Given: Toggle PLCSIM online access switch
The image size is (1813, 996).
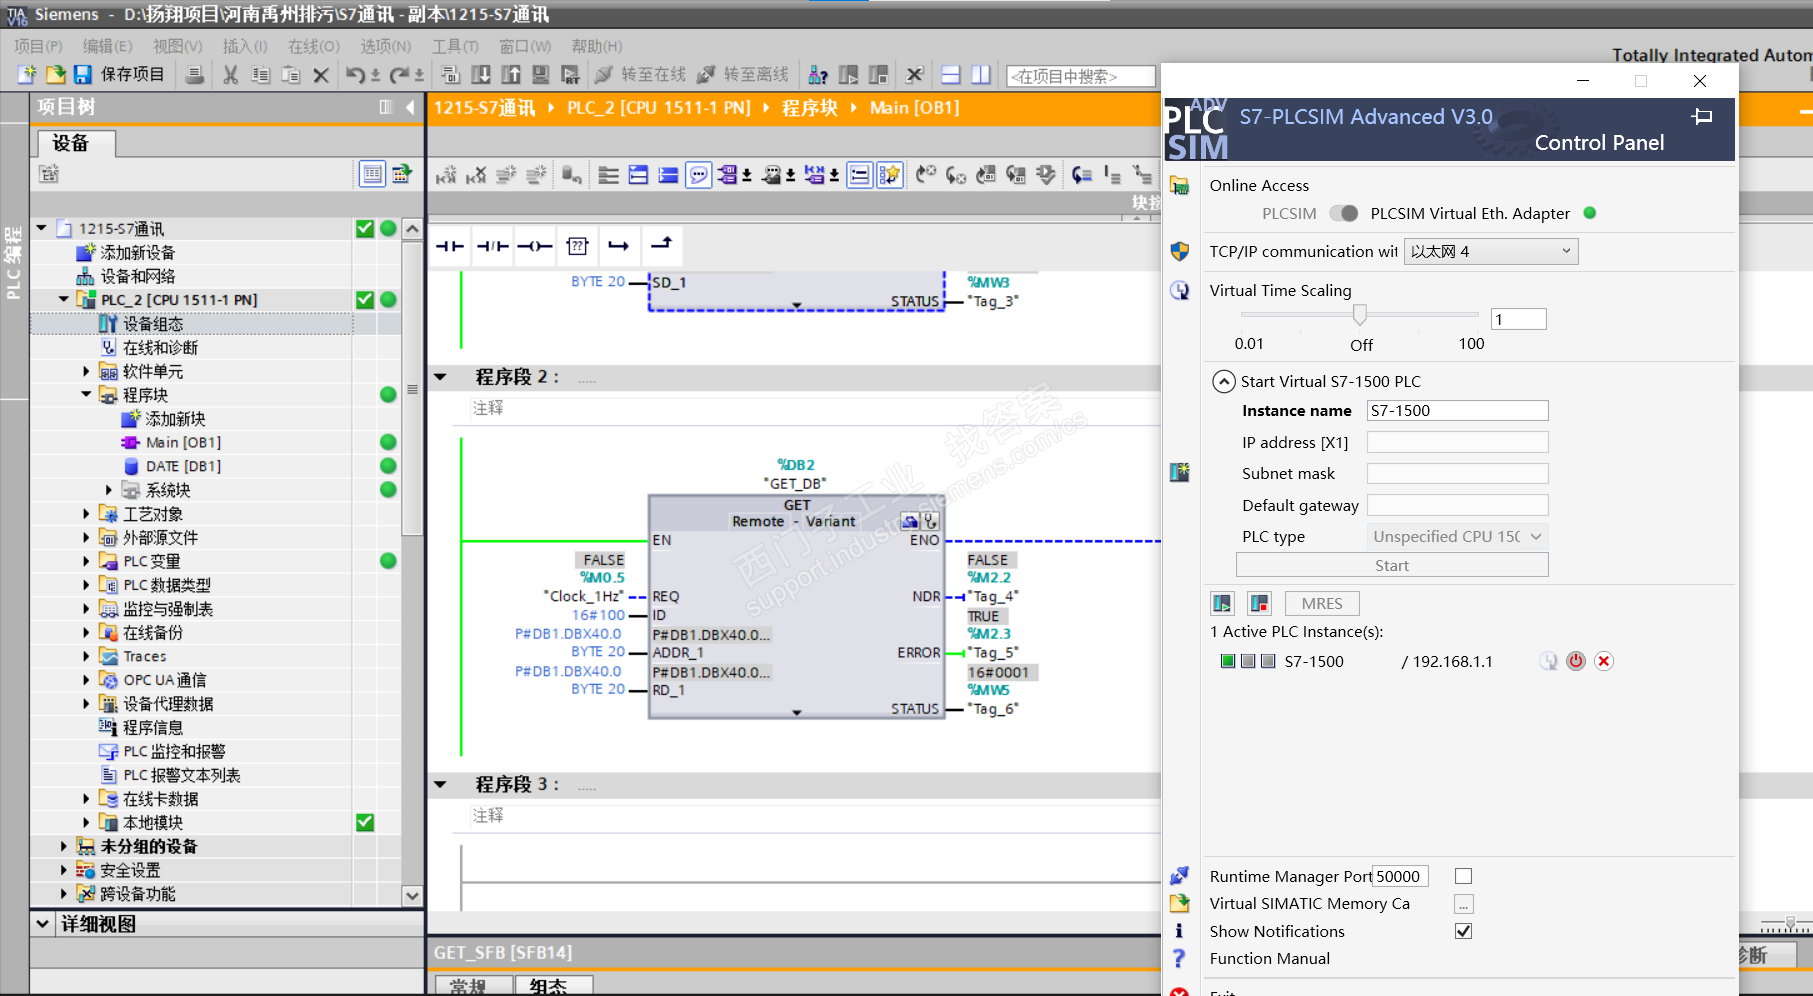Looking at the screenshot, I should click(1344, 213).
